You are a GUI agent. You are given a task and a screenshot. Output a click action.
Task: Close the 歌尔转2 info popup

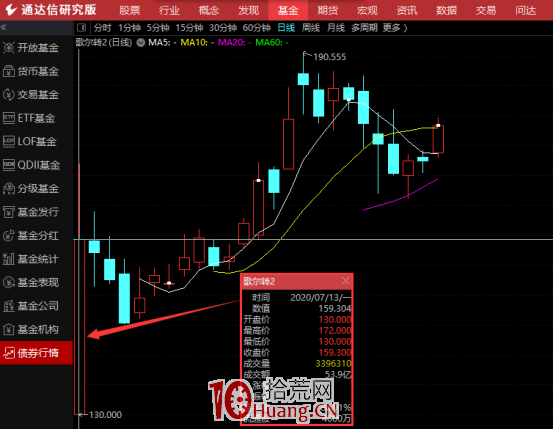346,281
